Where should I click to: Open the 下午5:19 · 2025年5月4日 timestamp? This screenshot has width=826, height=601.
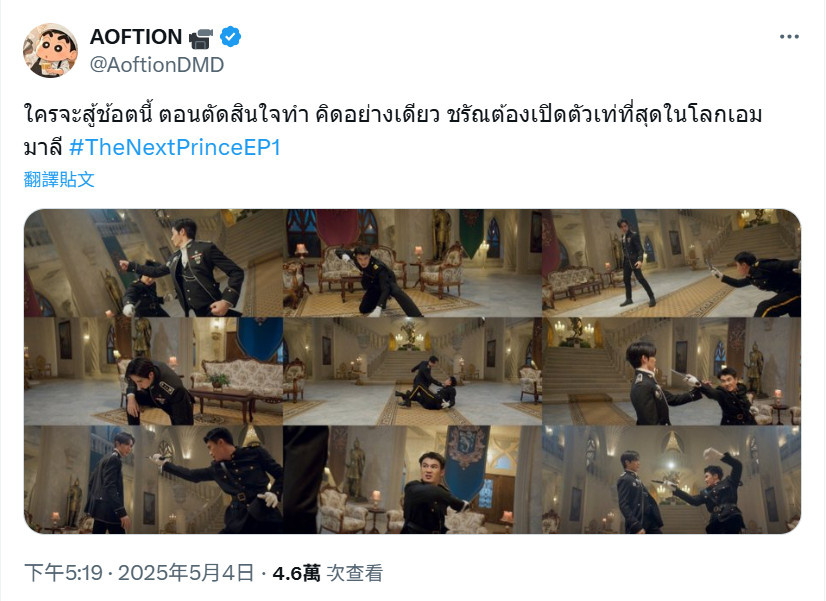point(139,573)
